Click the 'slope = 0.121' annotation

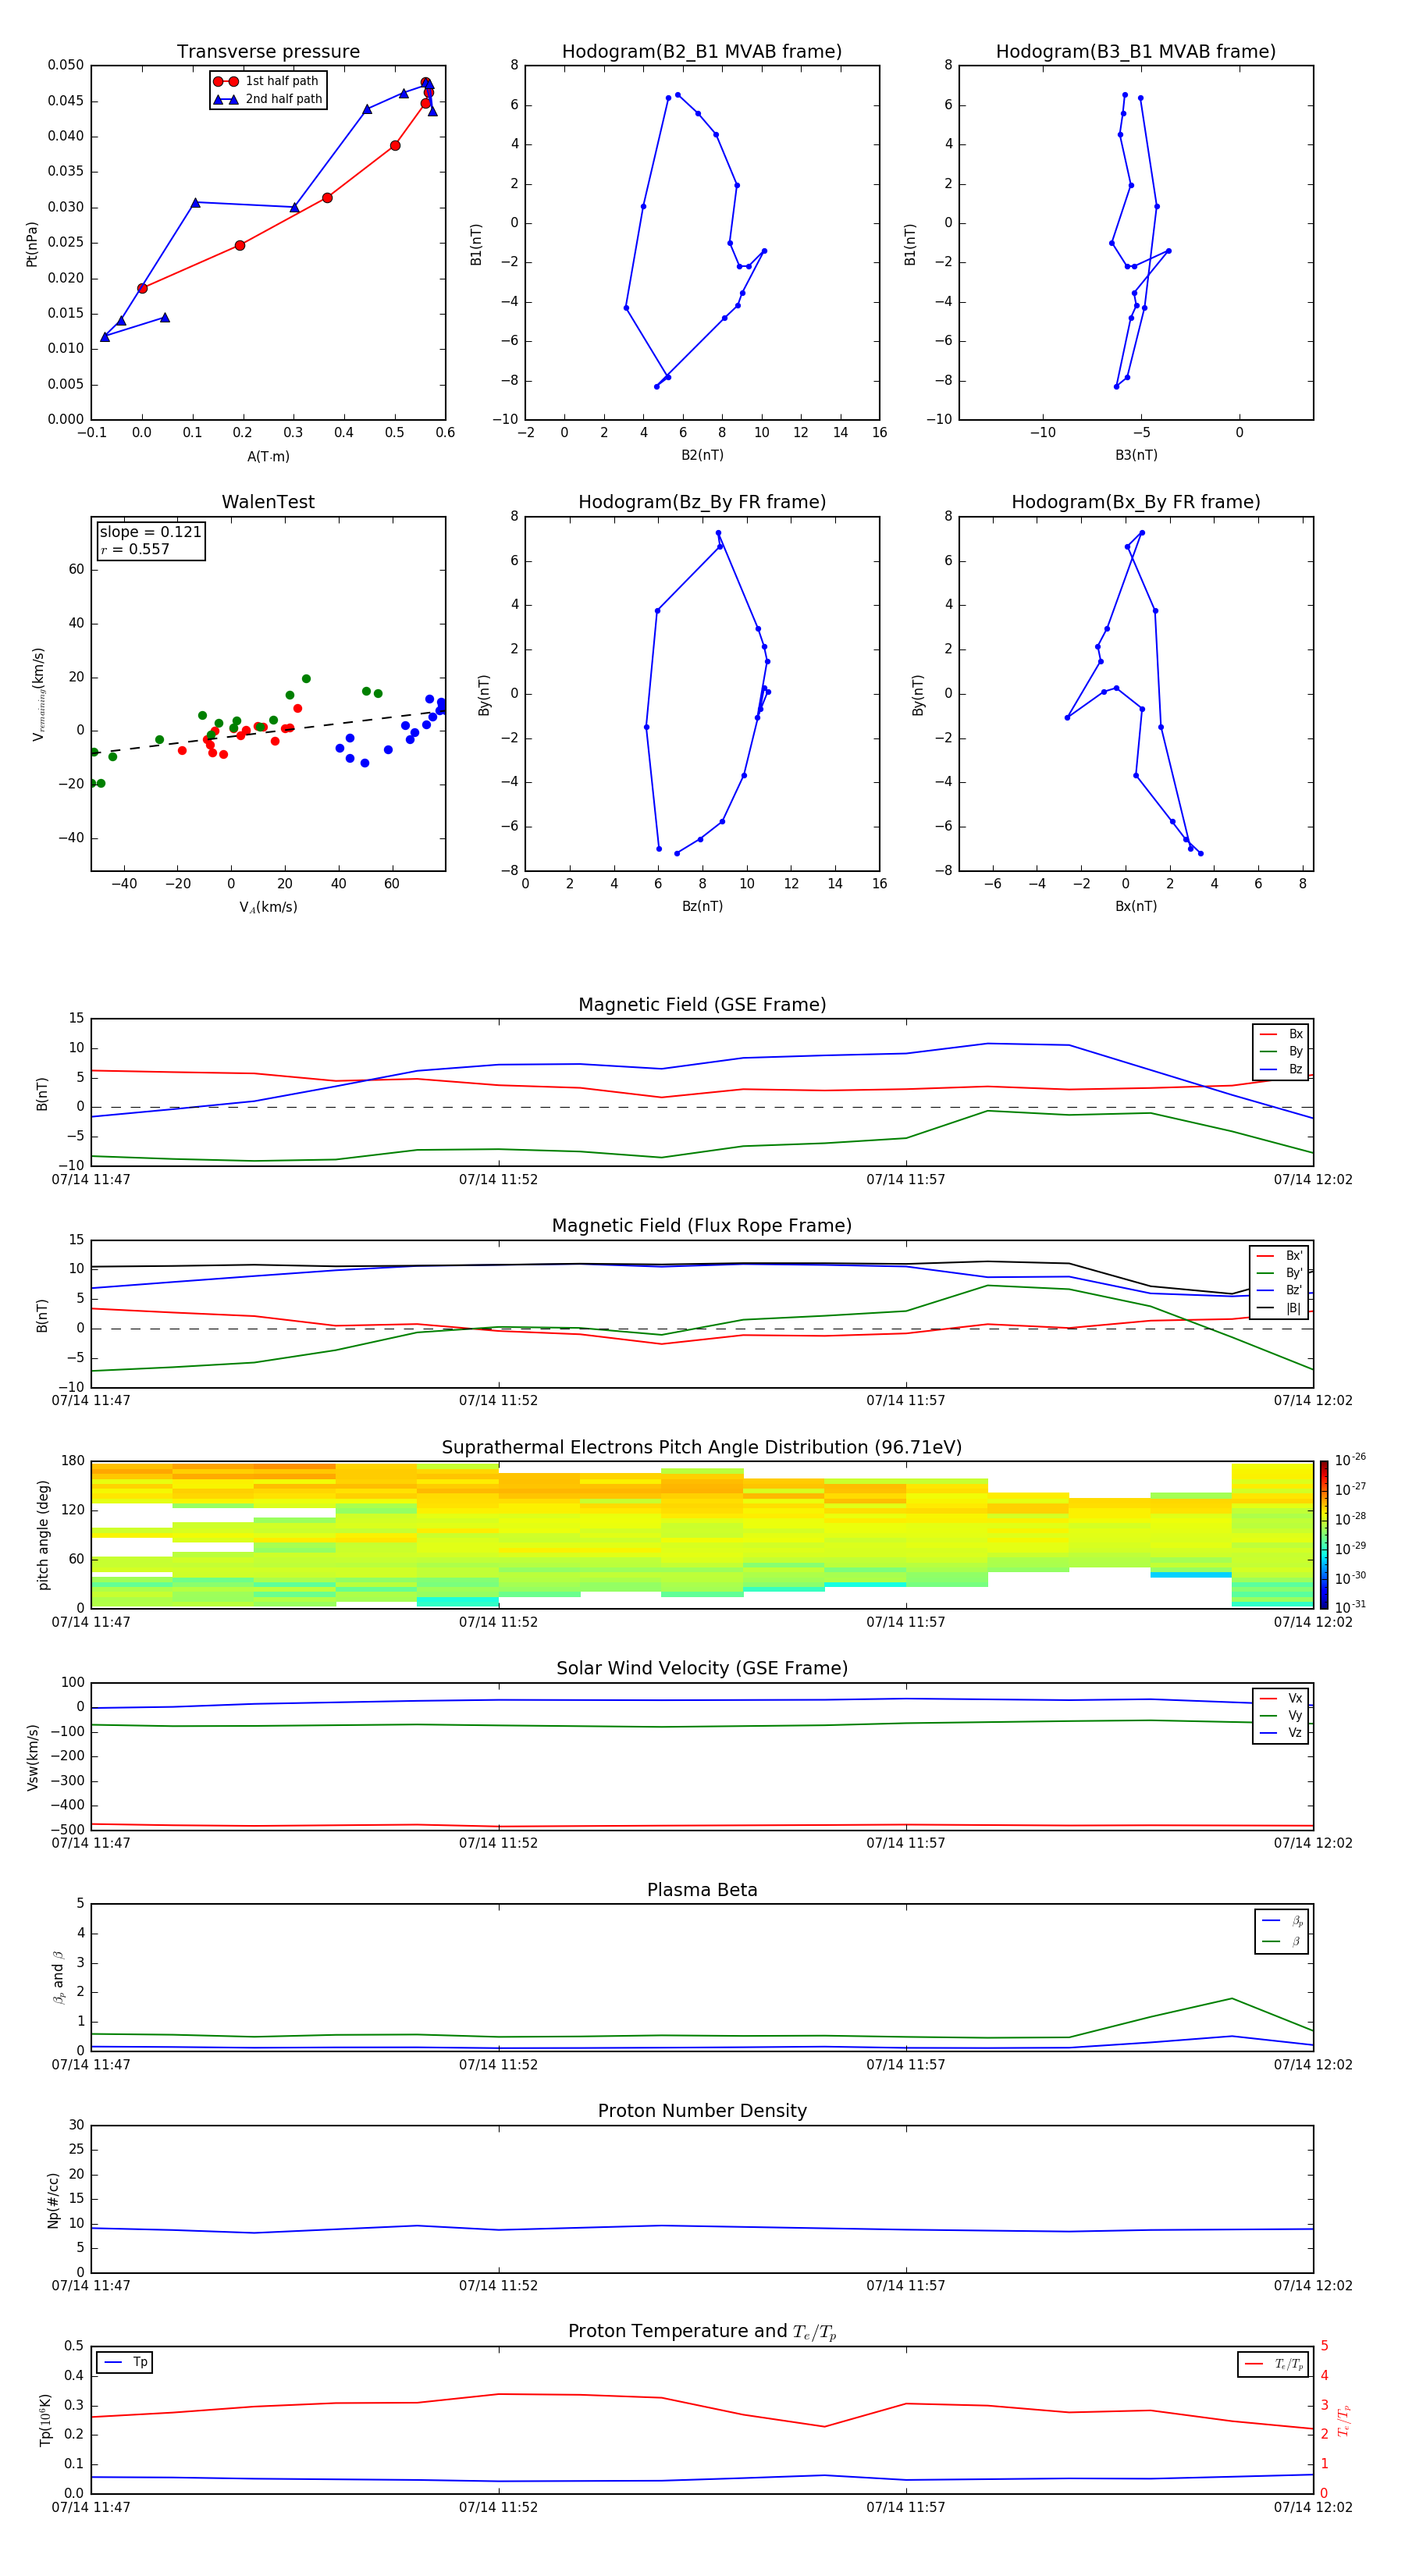(x=150, y=532)
